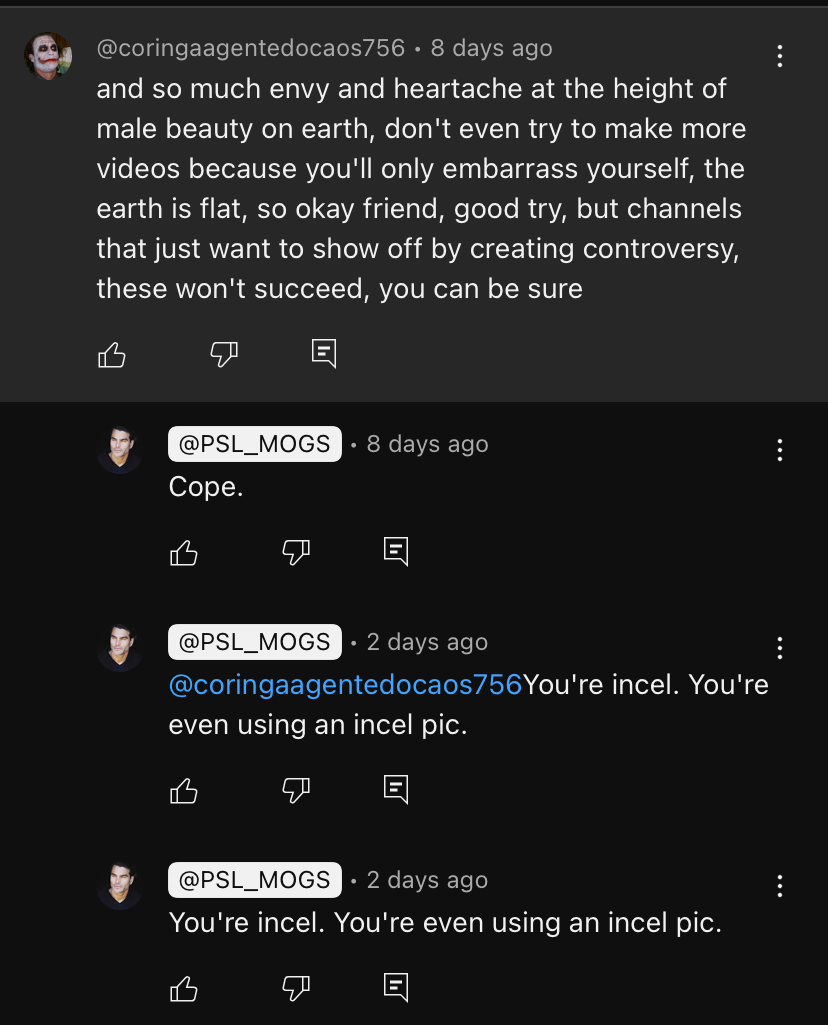Open the blue @coringaagentedocaos756 mention link
Image resolution: width=828 pixels, height=1025 pixels.
click(x=345, y=685)
